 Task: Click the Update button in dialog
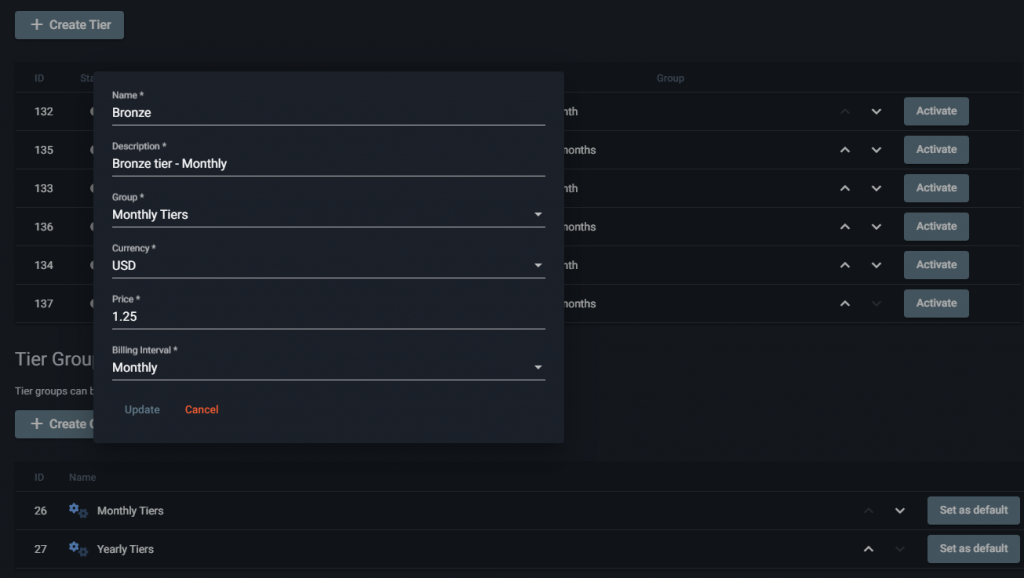pyautogui.click(x=142, y=409)
